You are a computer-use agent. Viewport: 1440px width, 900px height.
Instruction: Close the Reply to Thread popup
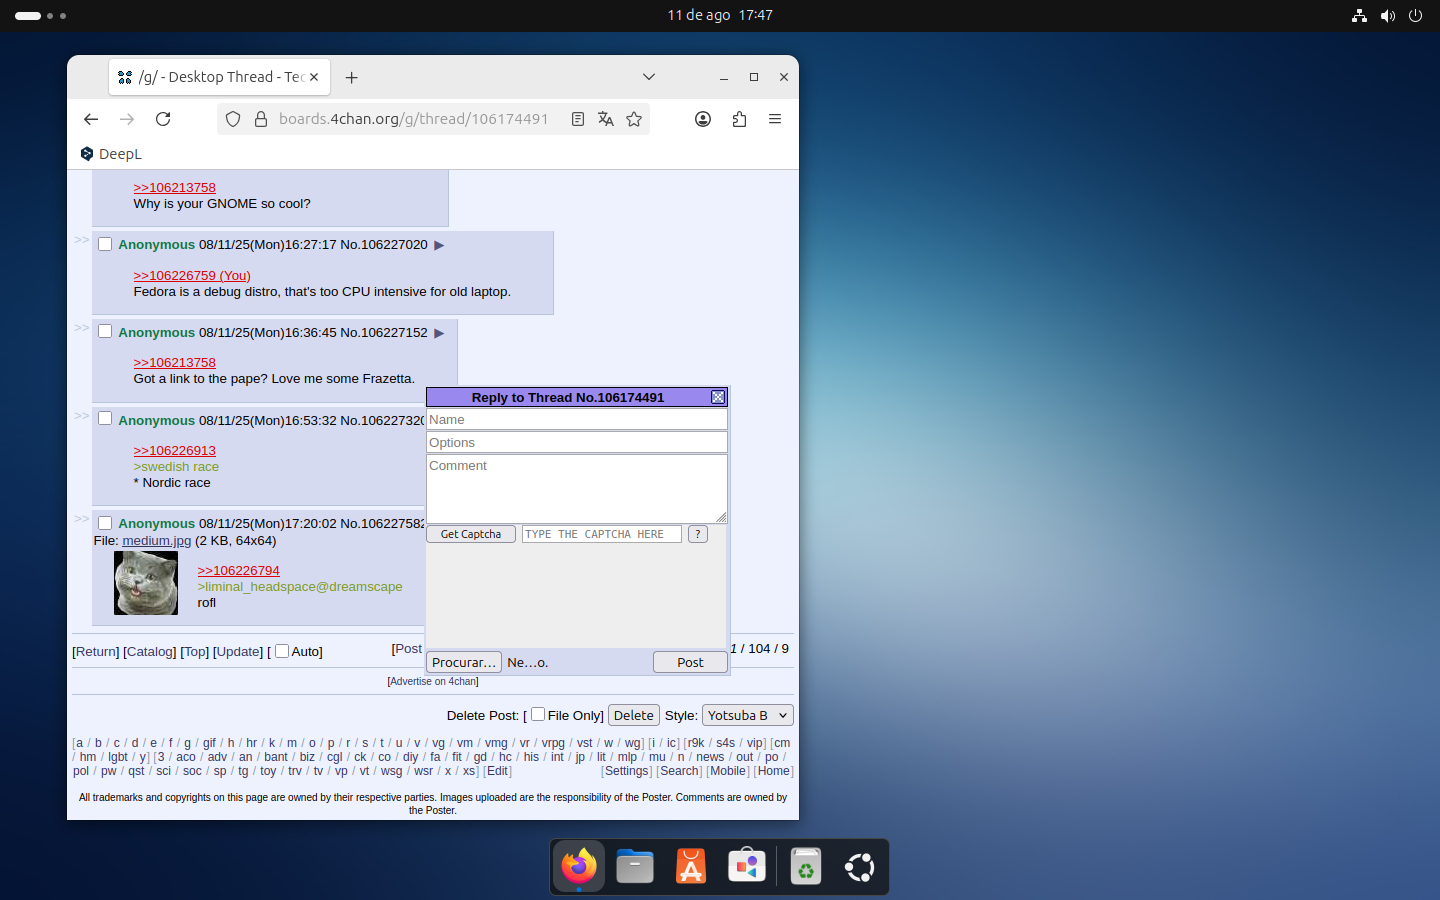point(718,397)
